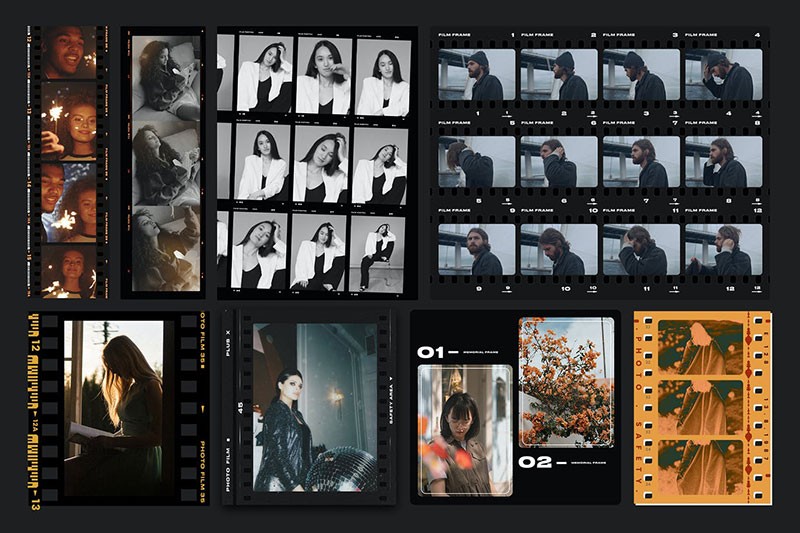Select film frame 8 thumbnail

click(x=723, y=162)
